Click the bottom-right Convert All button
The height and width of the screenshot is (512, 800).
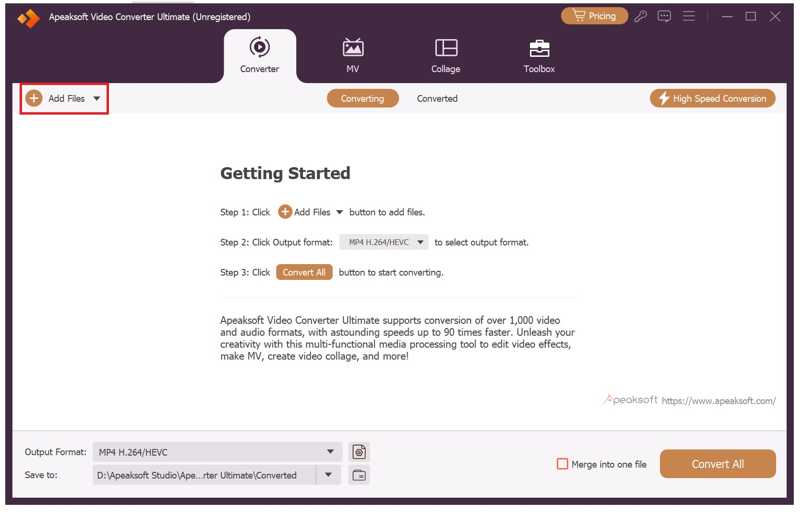(717, 464)
